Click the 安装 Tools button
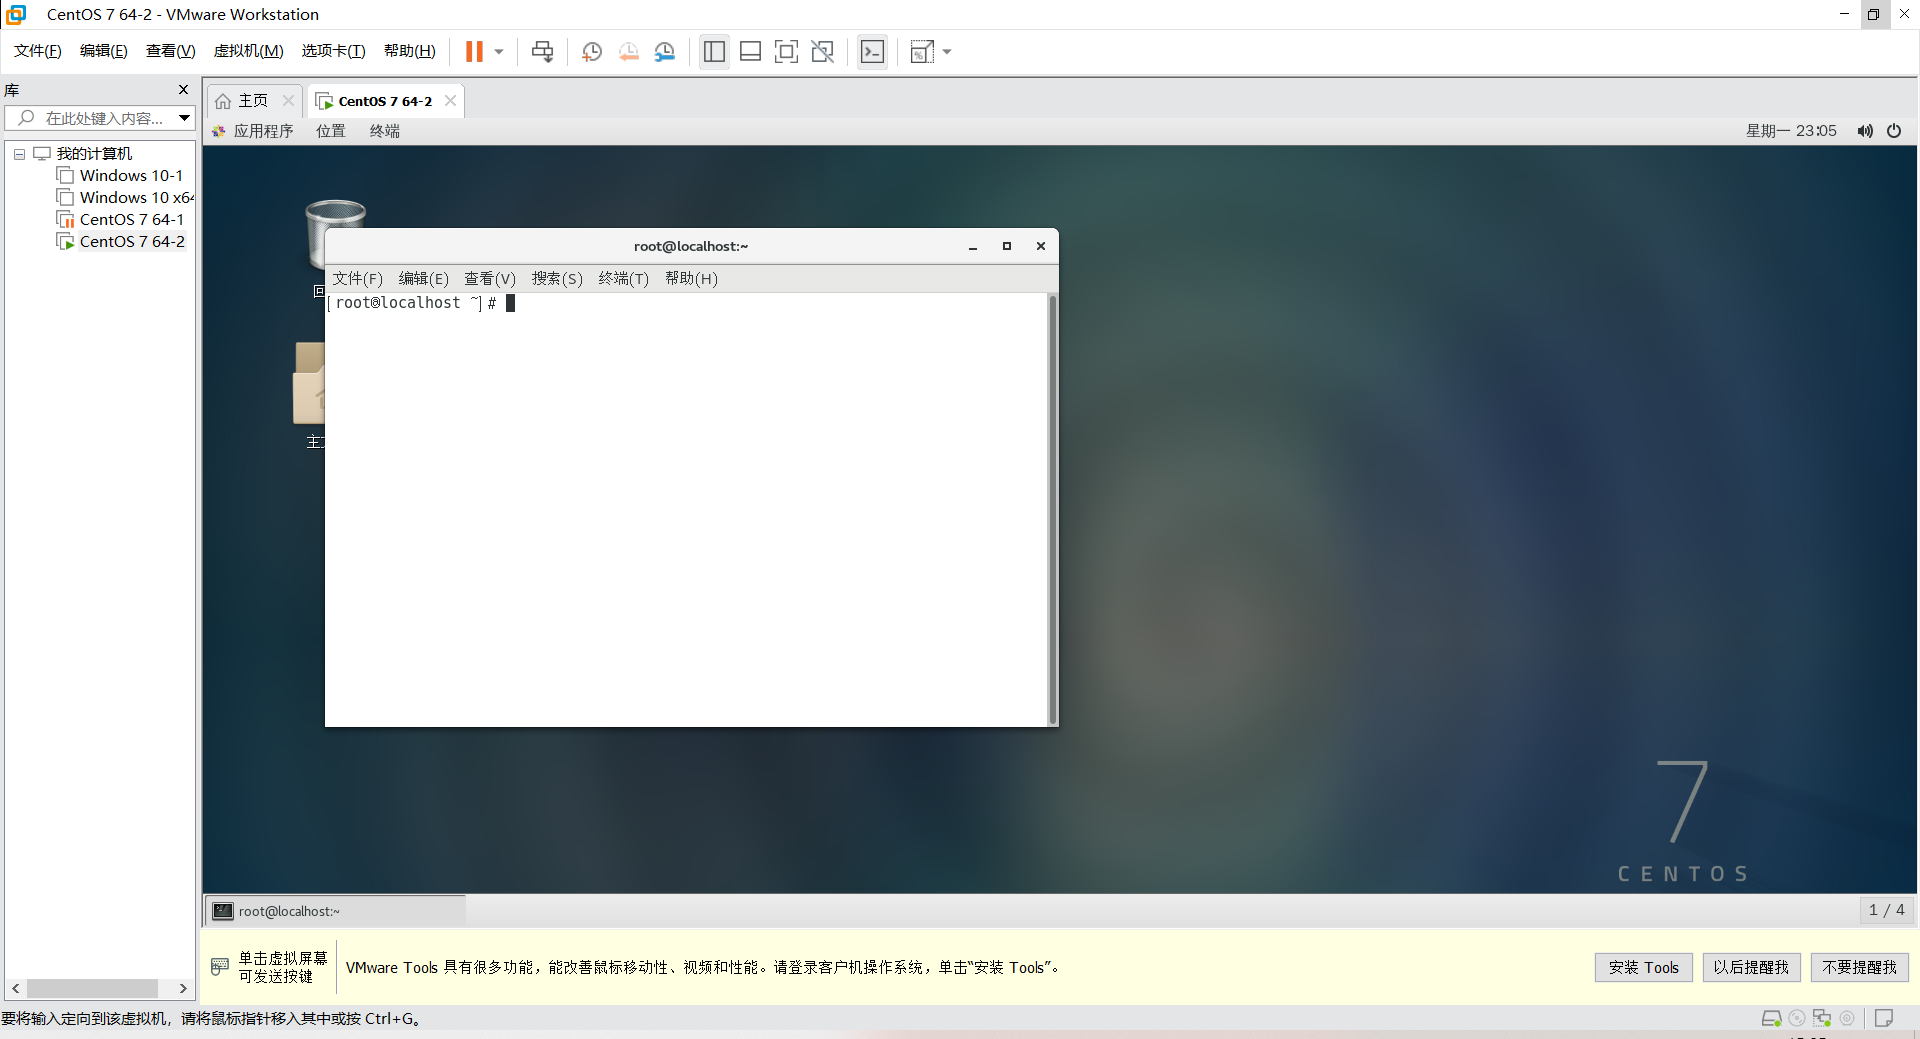The image size is (1920, 1039). coord(1643,967)
